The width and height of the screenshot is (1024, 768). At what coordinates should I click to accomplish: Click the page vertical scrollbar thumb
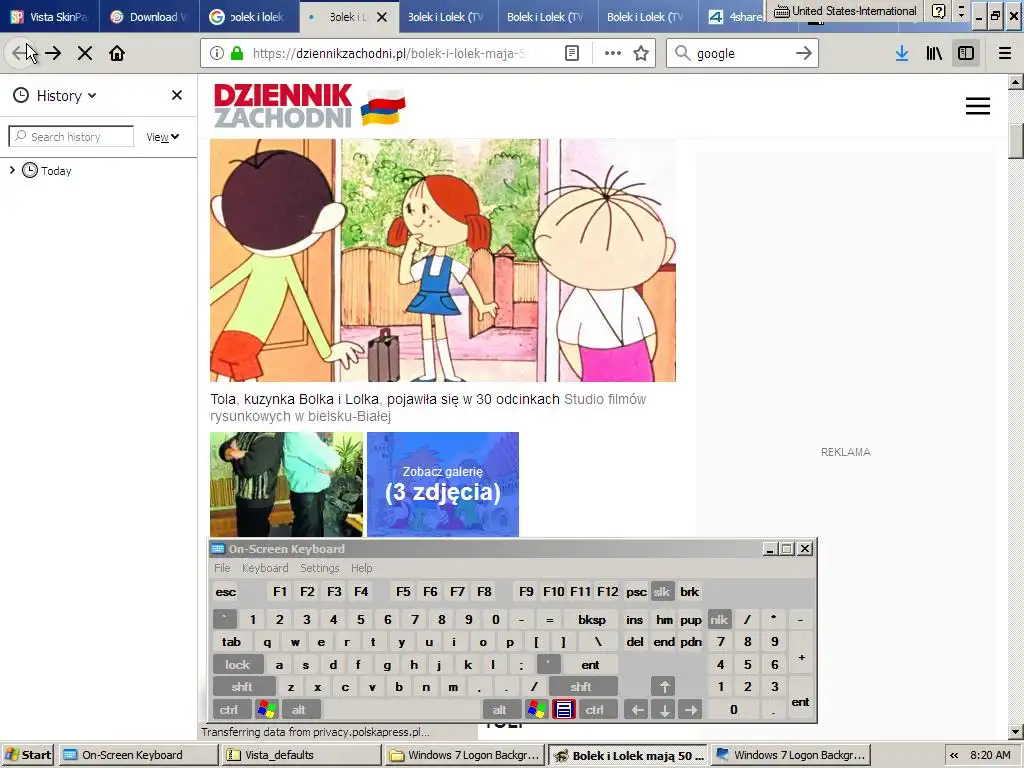click(x=1016, y=140)
